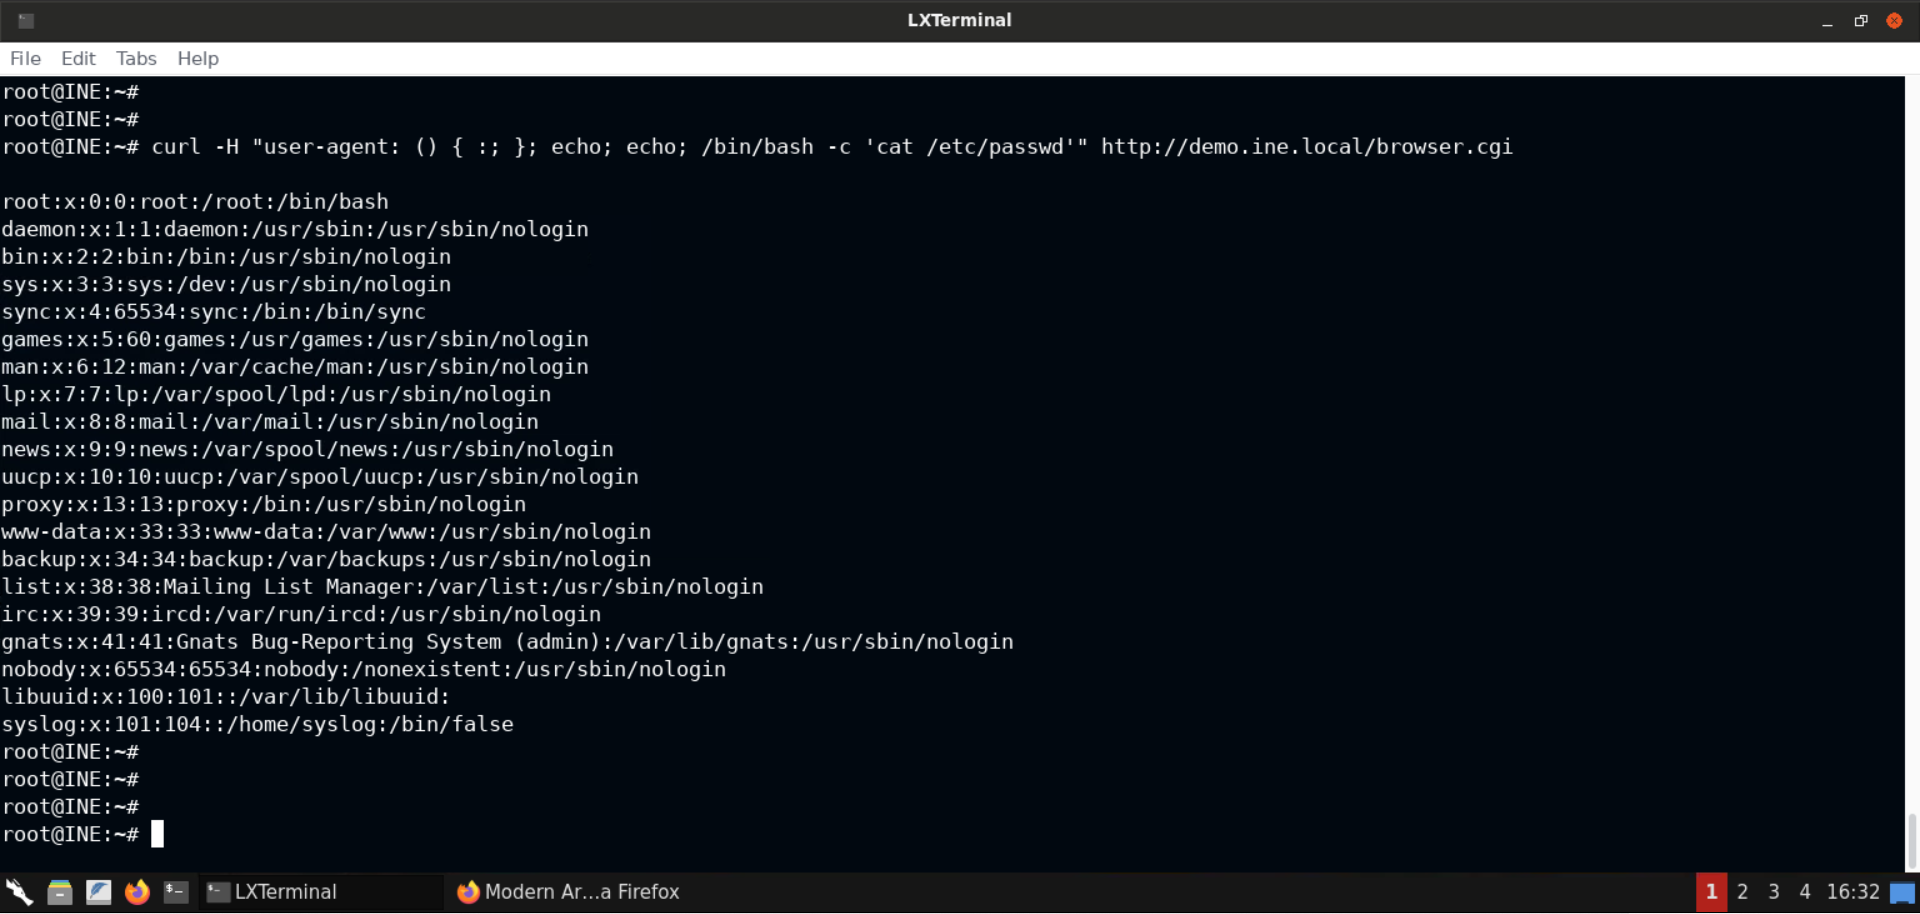Click the proxy:x:13:13 passwd line
This screenshot has height=914, width=1920.
click(x=264, y=504)
